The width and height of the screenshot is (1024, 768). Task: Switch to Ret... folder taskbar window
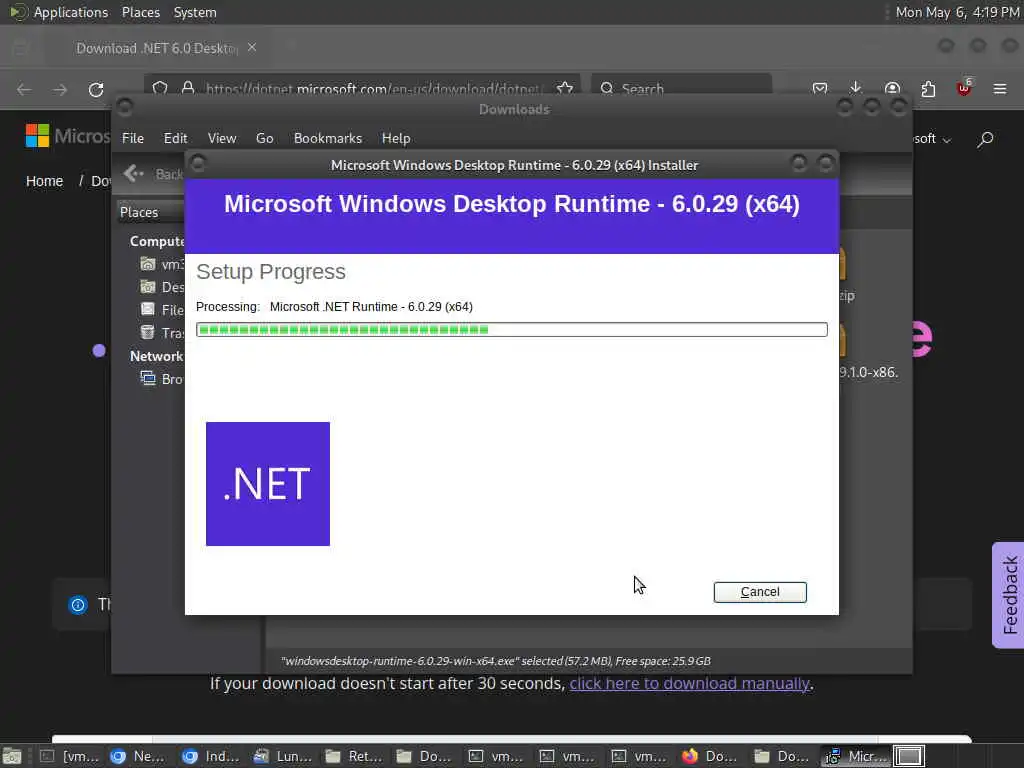[355, 756]
